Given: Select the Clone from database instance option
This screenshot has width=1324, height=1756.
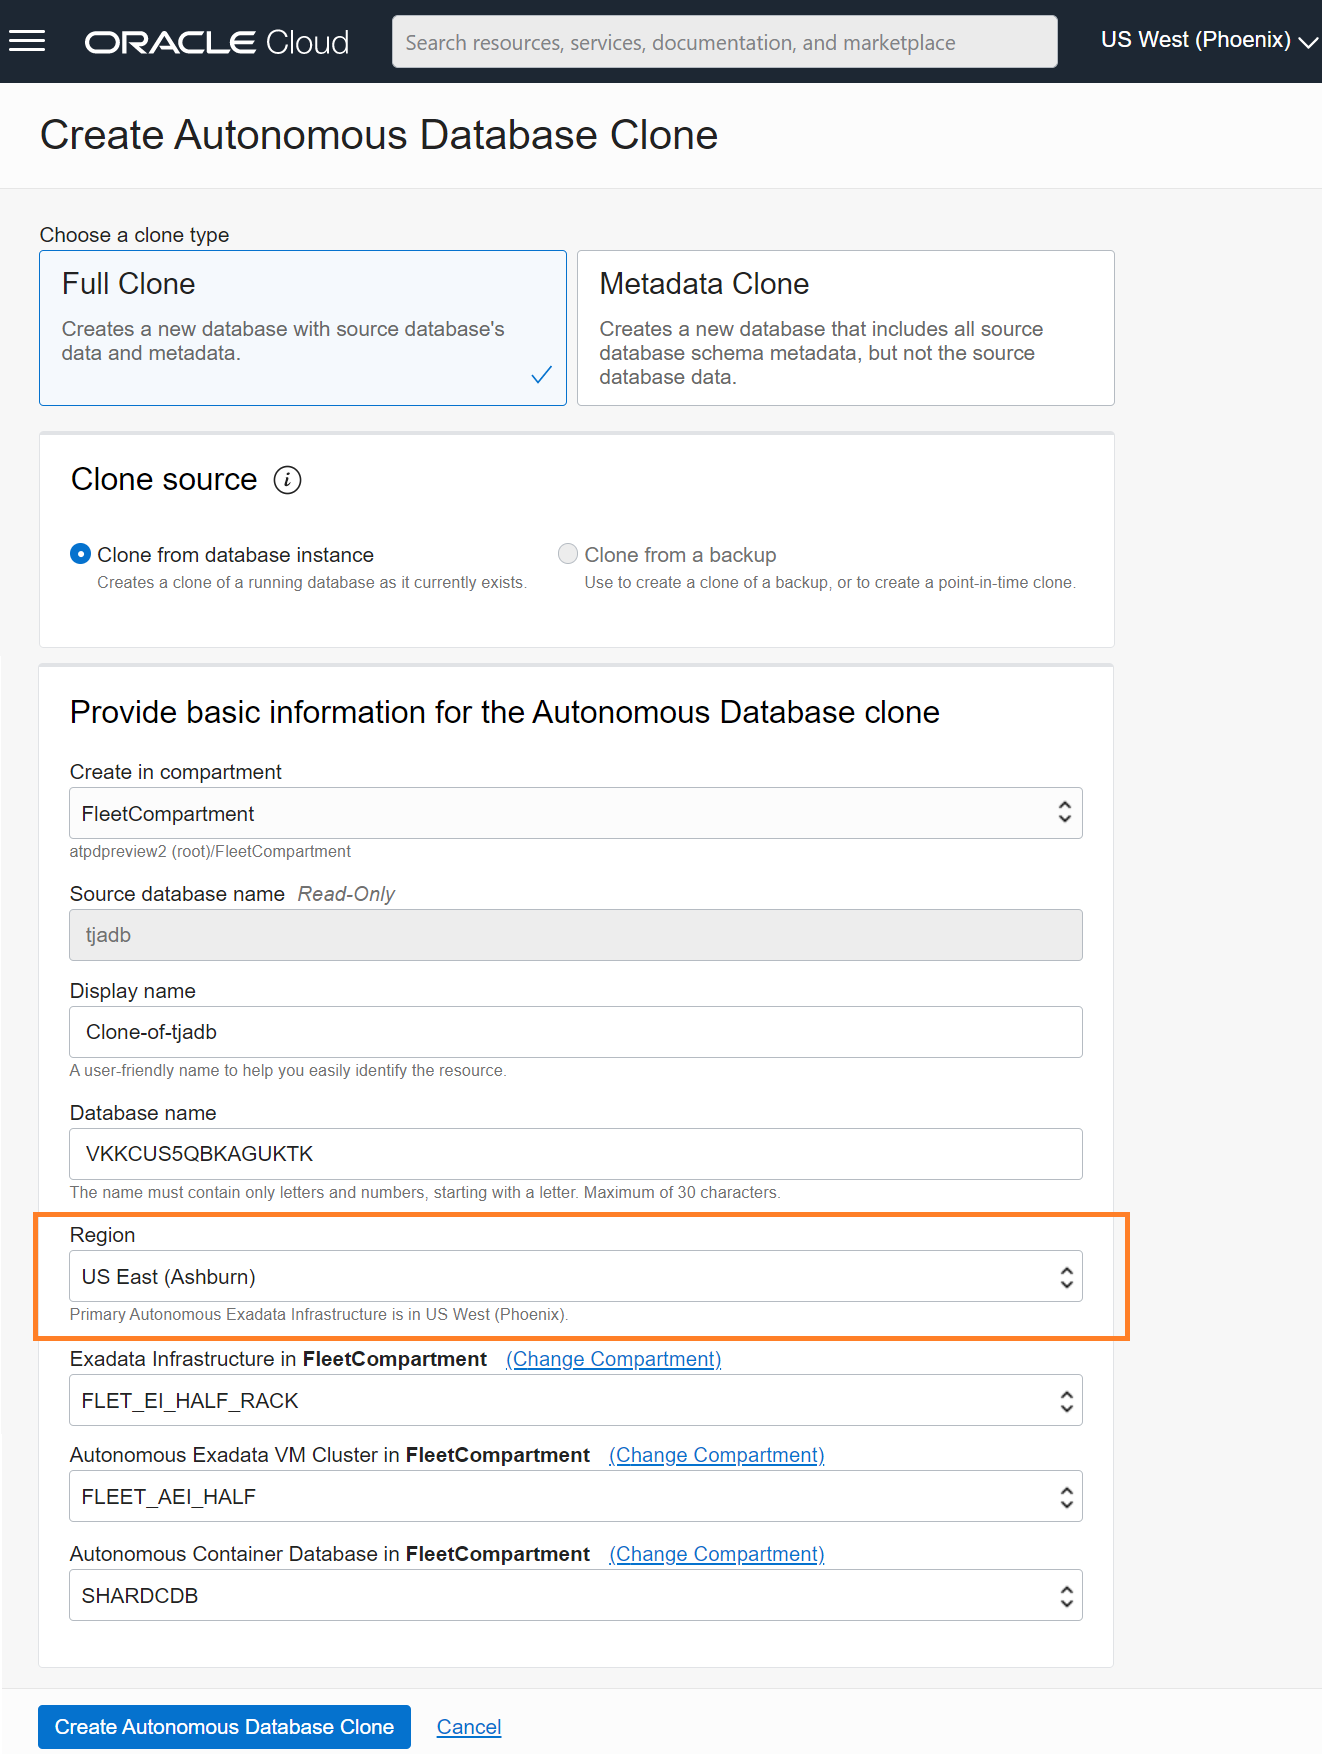Looking at the screenshot, I should [x=80, y=554].
